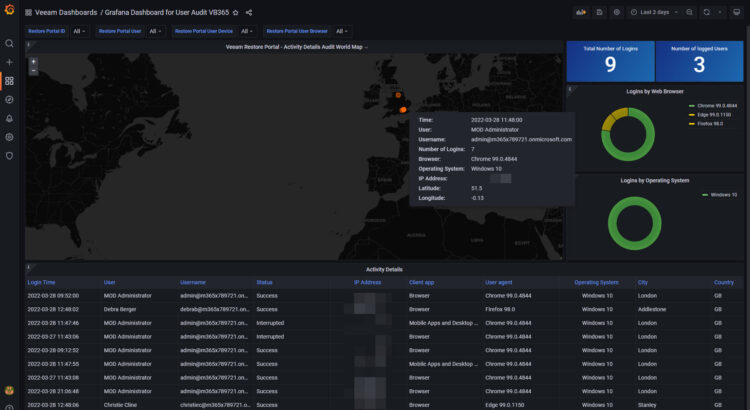750x410 pixels.
Task: Open Logins by Web Browser panel menu
Action: coord(654,91)
